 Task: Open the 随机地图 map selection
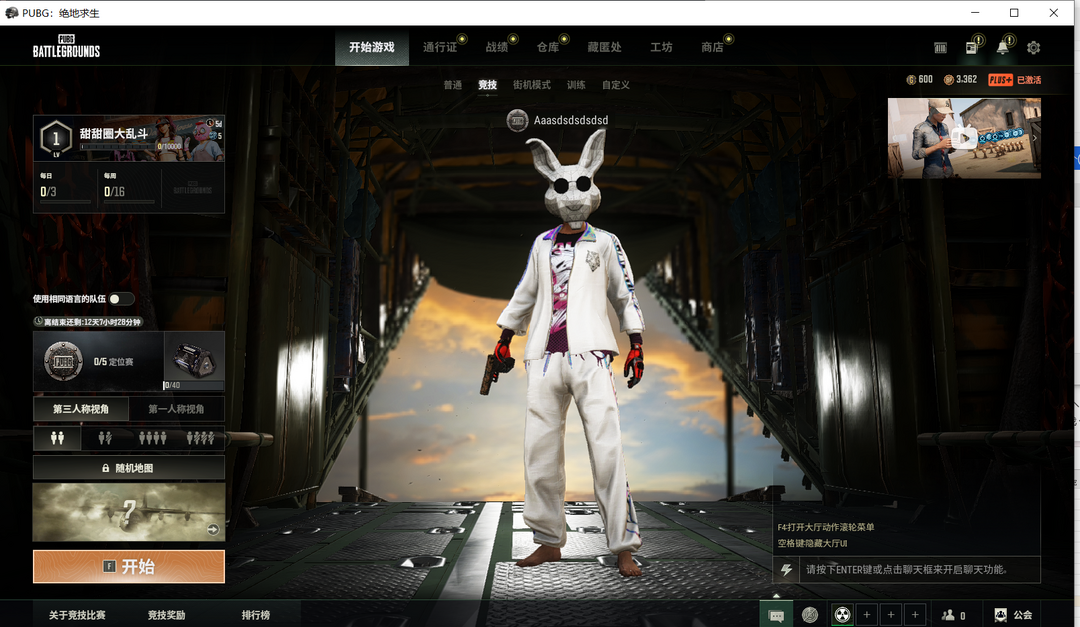[x=128, y=468]
